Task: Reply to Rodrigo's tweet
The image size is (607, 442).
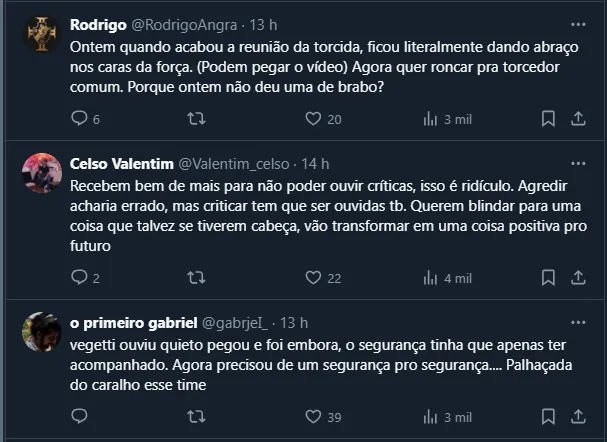Action: [81, 119]
